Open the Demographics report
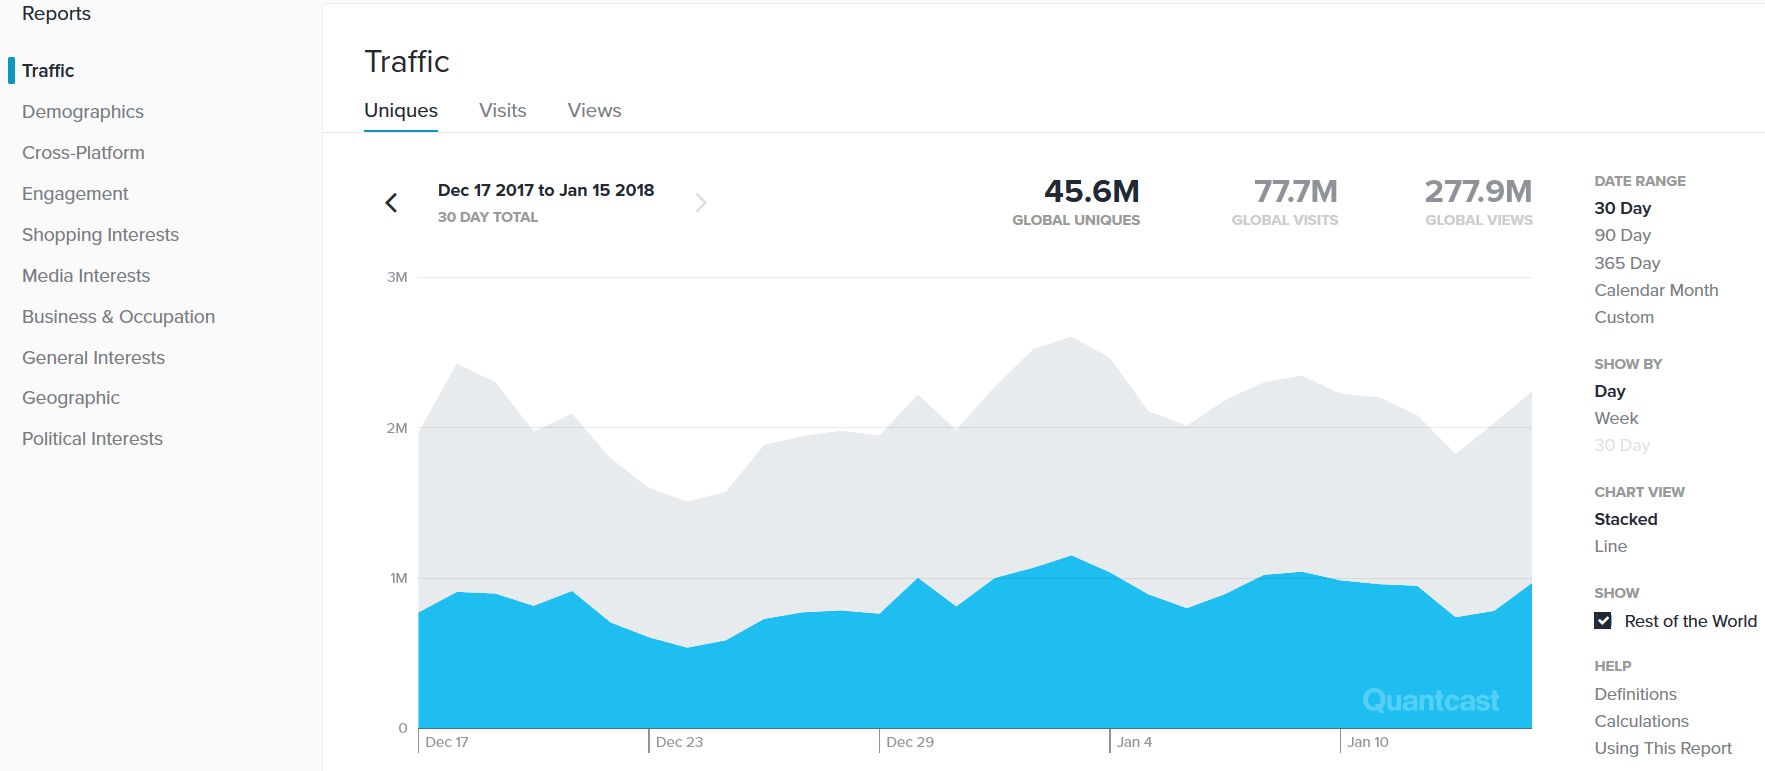This screenshot has height=771, width=1765. pyautogui.click(x=83, y=112)
